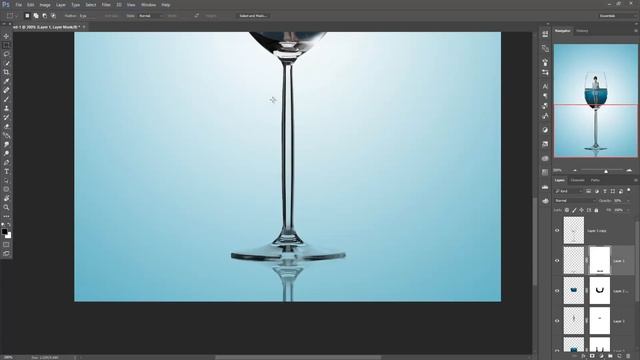
Task: Select the Pen tool
Action: [x=6, y=162]
